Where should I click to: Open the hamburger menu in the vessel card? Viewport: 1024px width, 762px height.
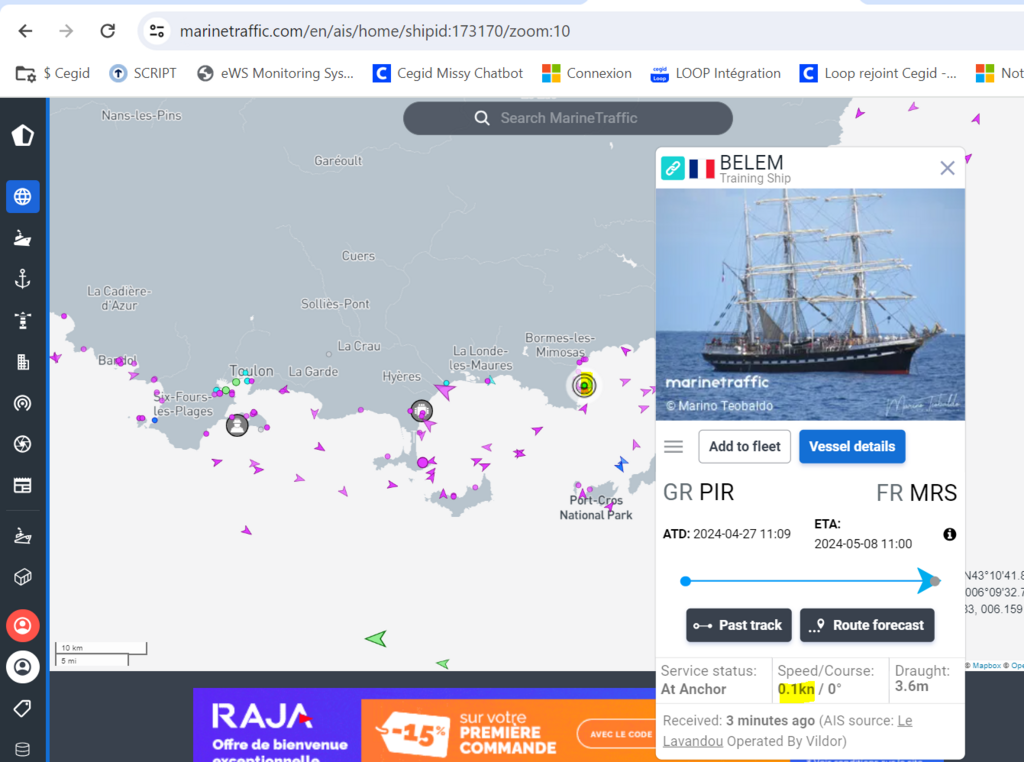click(x=673, y=447)
